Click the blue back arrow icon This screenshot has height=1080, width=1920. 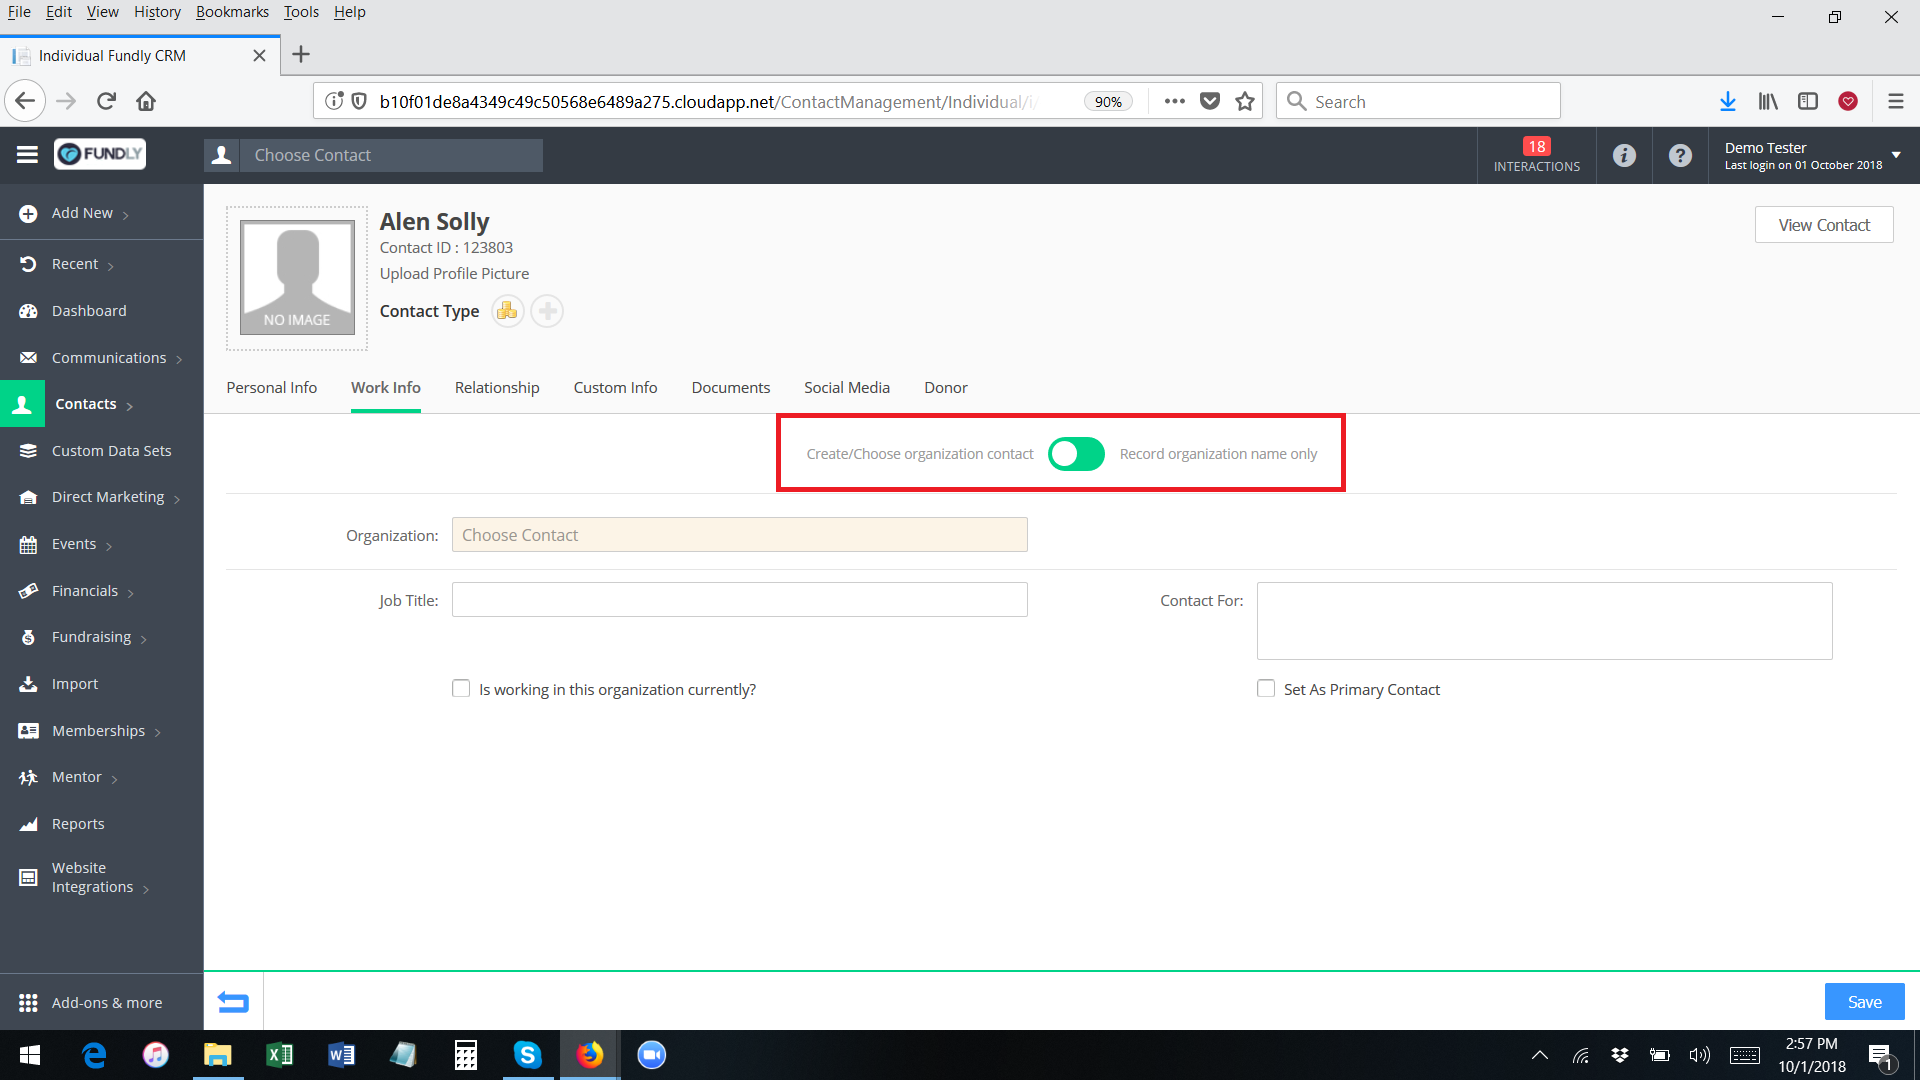coord(233,1002)
